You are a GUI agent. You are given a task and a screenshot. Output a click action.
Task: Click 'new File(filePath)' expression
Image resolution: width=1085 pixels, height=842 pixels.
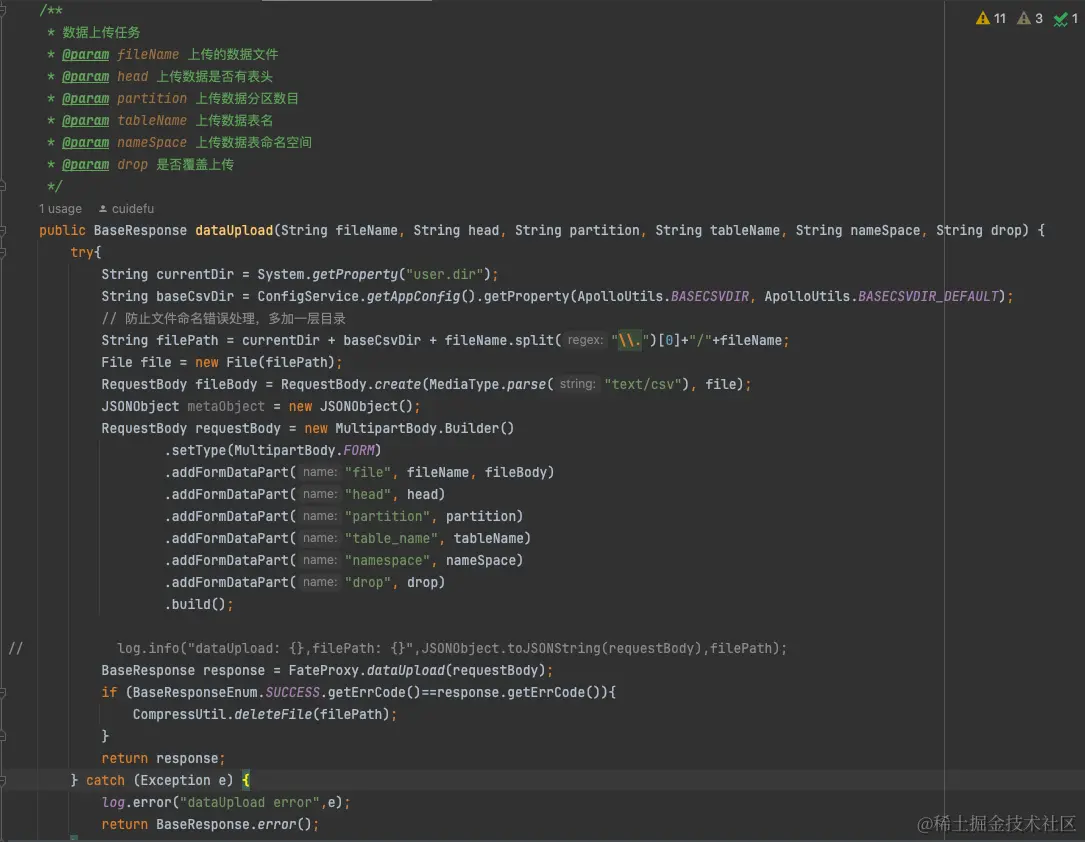pos(265,363)
